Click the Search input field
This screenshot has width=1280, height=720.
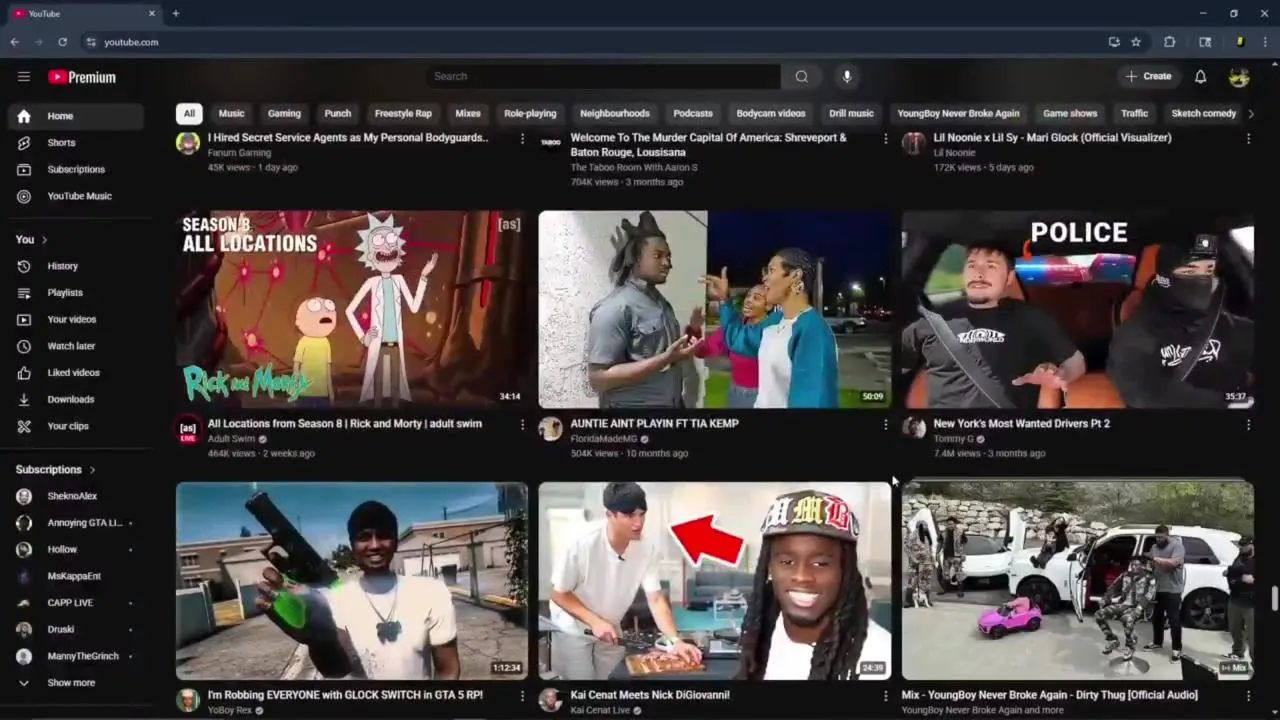click(603, 76)
